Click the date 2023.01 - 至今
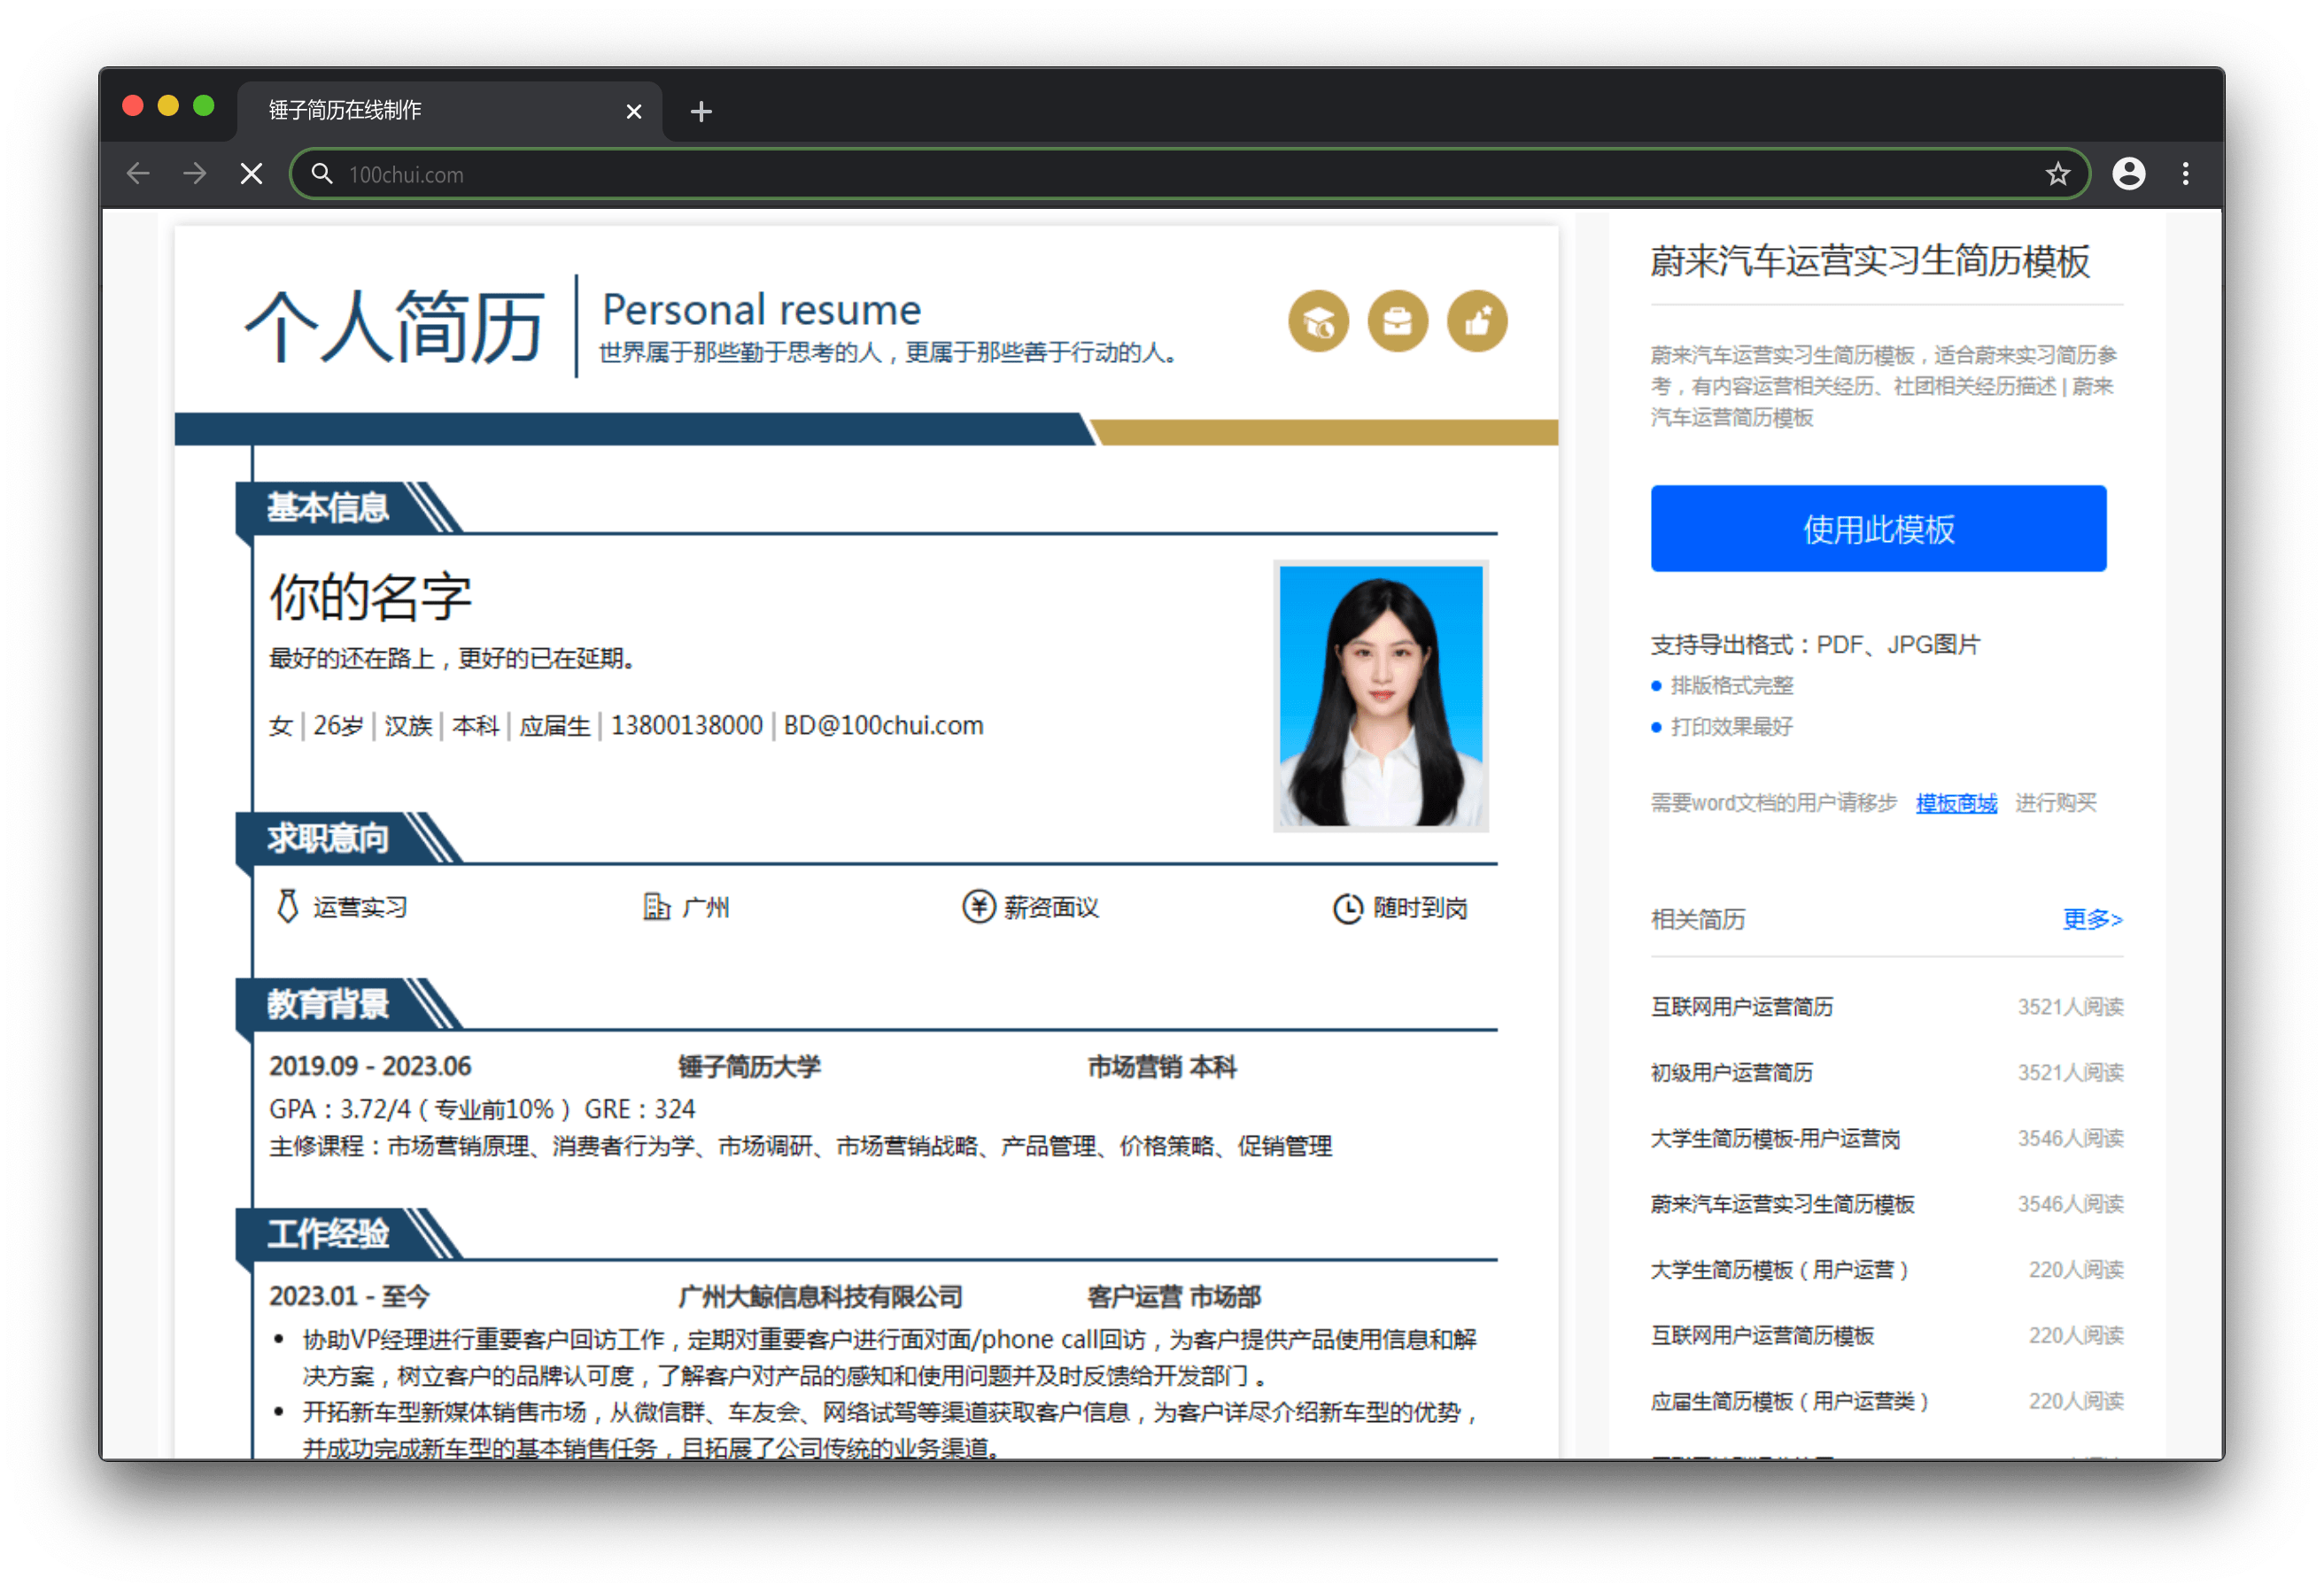2324x1592 pixels. pyautogui.click(x=349, y=1297)
